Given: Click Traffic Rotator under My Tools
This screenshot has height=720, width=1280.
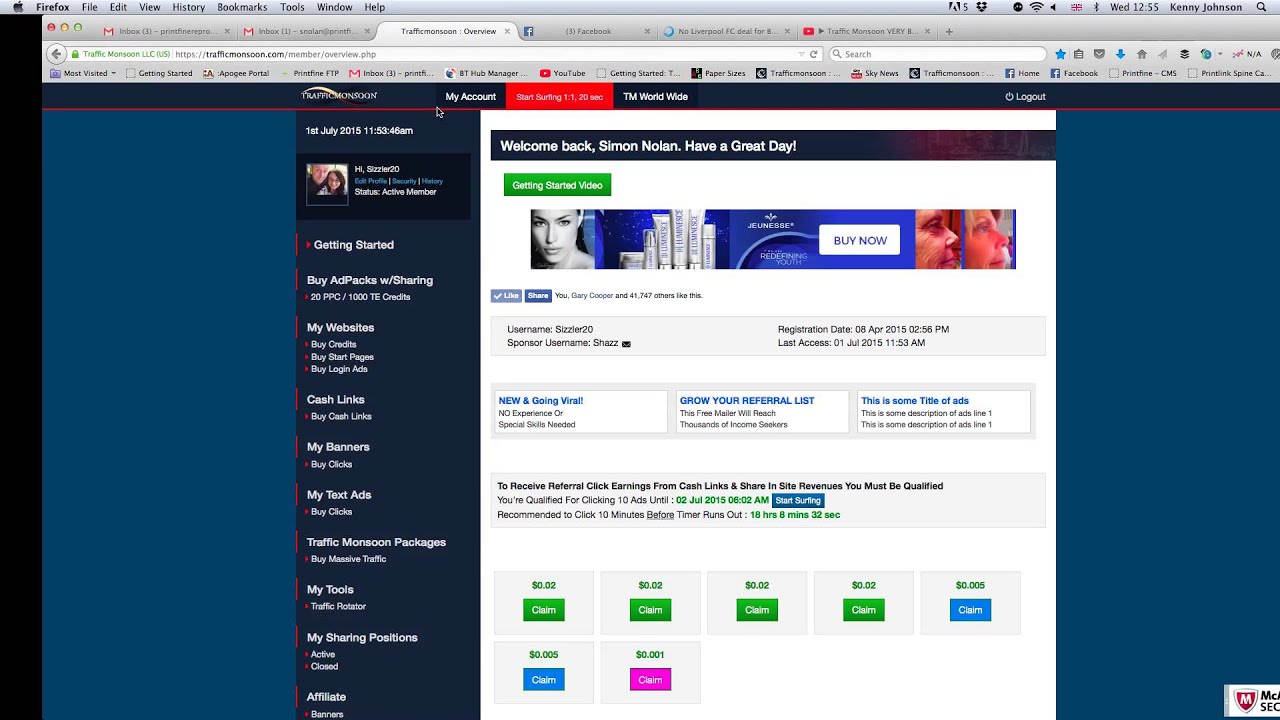Looking at the screenshot, I should [x=338, y=606].
